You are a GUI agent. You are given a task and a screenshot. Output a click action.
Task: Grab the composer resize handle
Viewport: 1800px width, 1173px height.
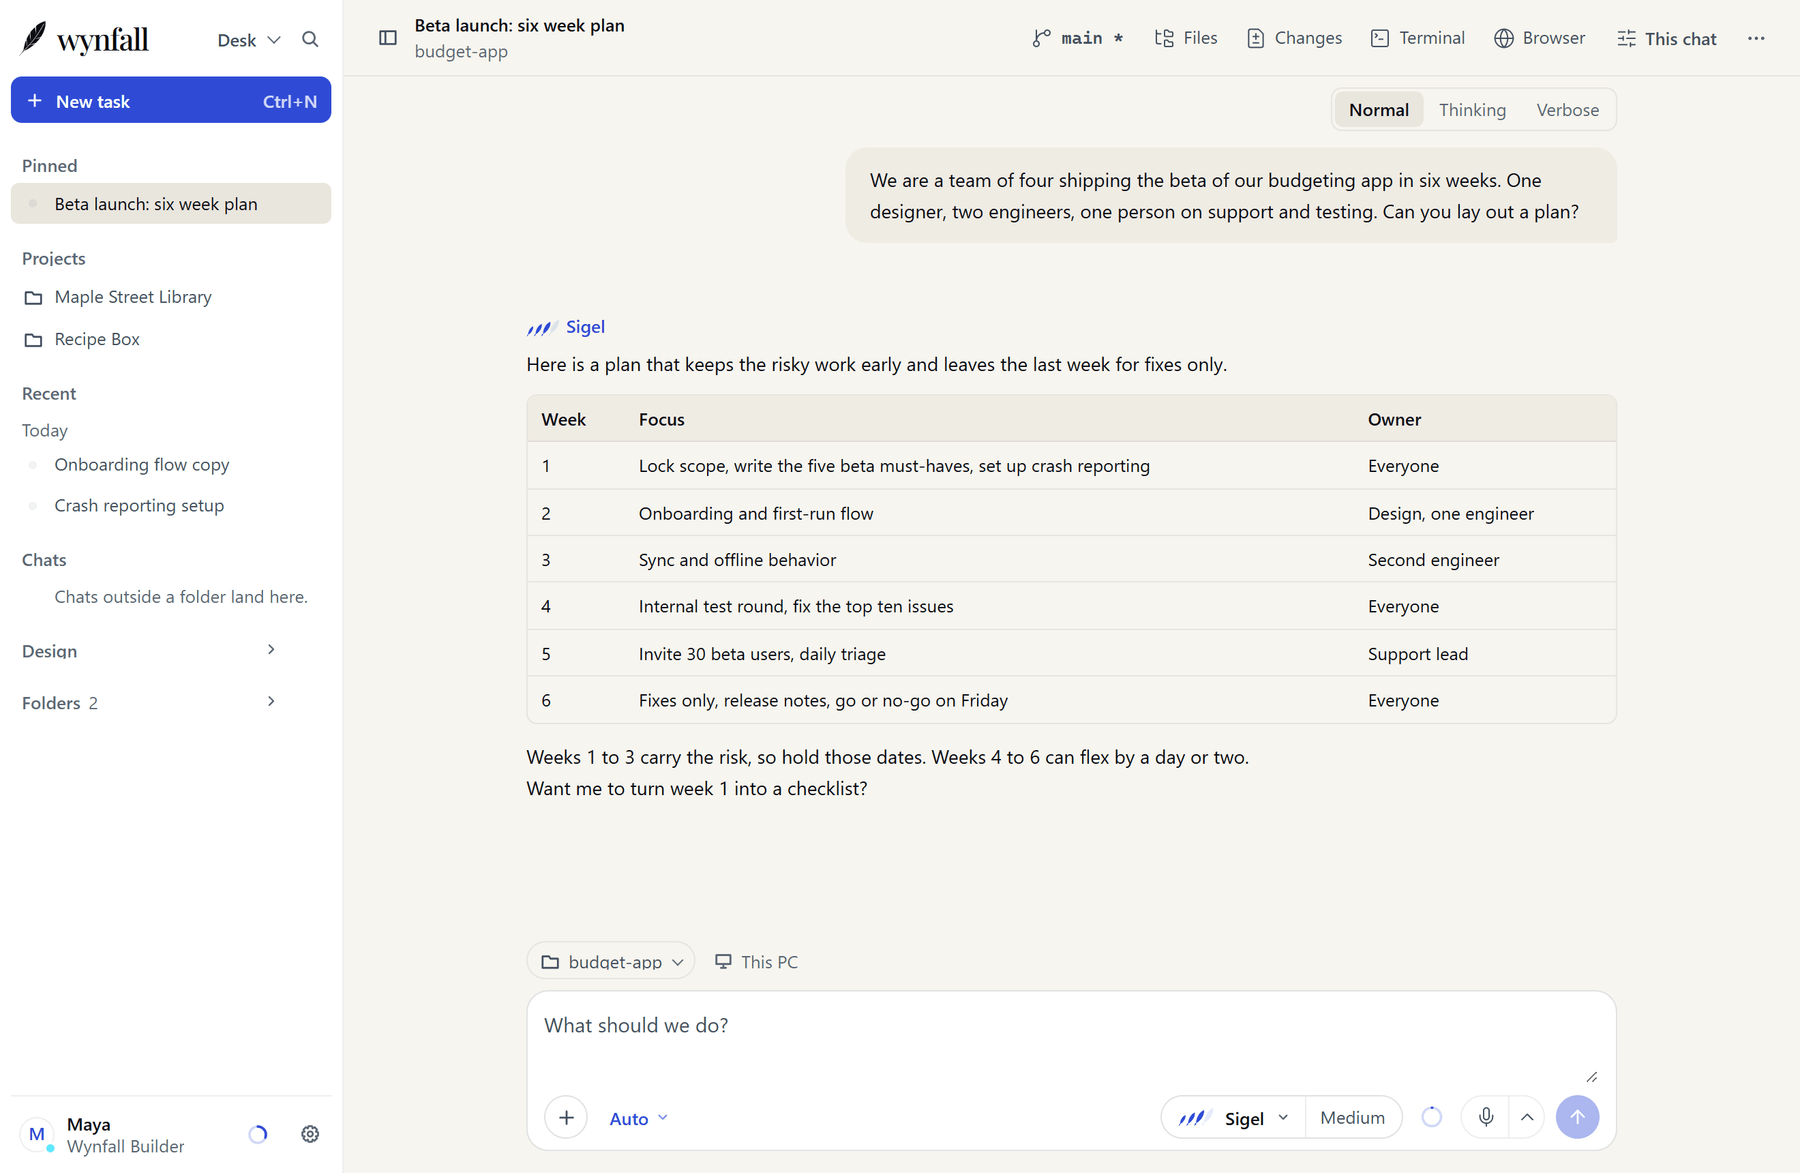[x=1591, y=1076]
